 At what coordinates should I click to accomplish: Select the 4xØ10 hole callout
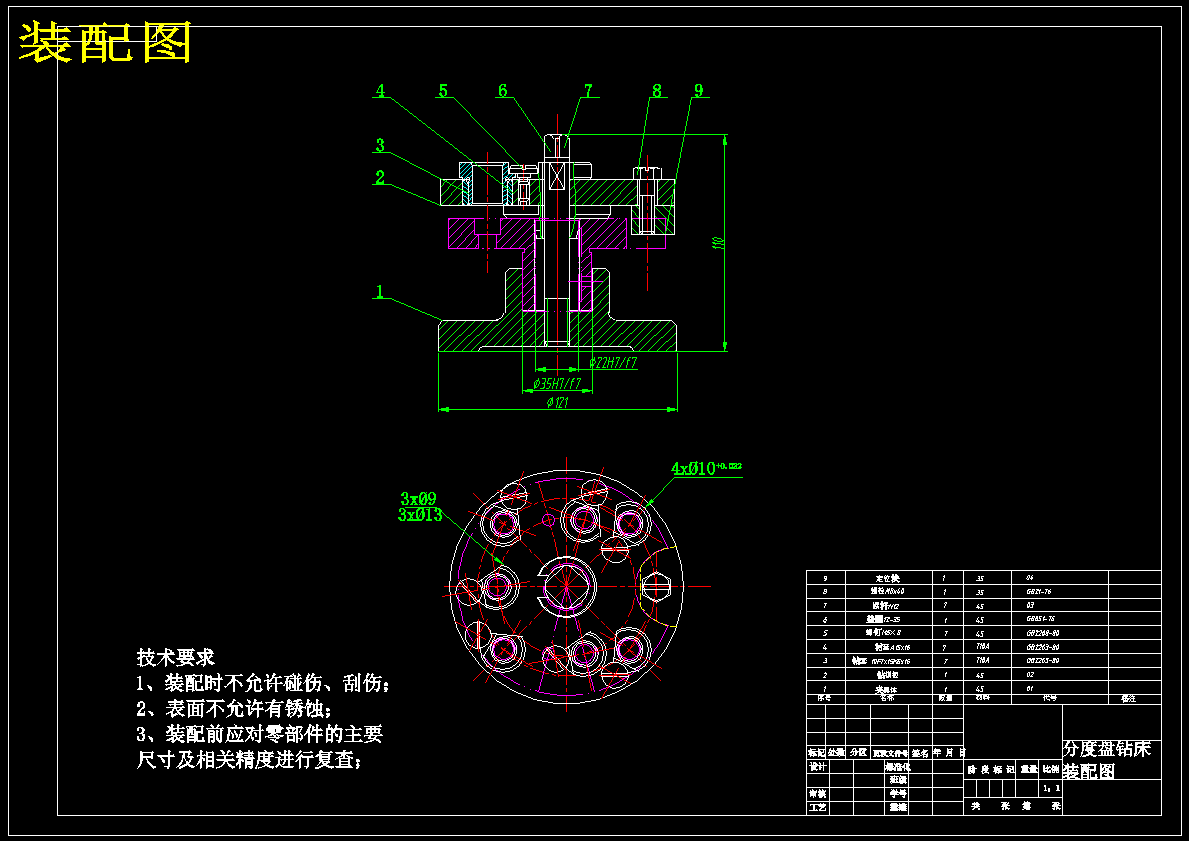[x=706, y=468]
